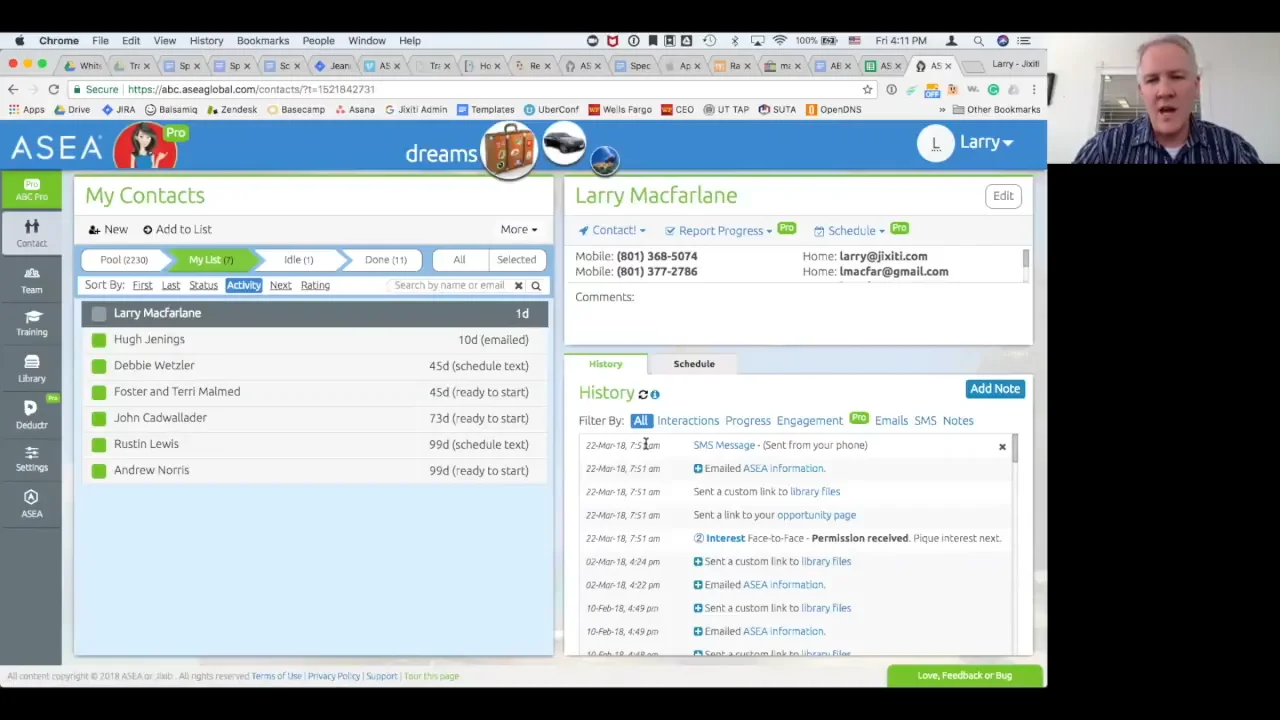Click the sports car dream image
Image resolution: width=1280 pixels, height=720 pixels.
[x=563, y=145]
